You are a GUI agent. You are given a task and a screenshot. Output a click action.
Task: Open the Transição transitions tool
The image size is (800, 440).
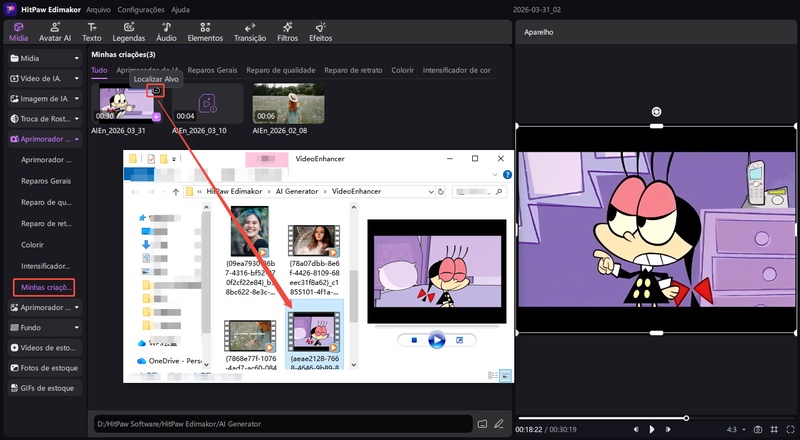pyautogui.click(x=250, y=32)
